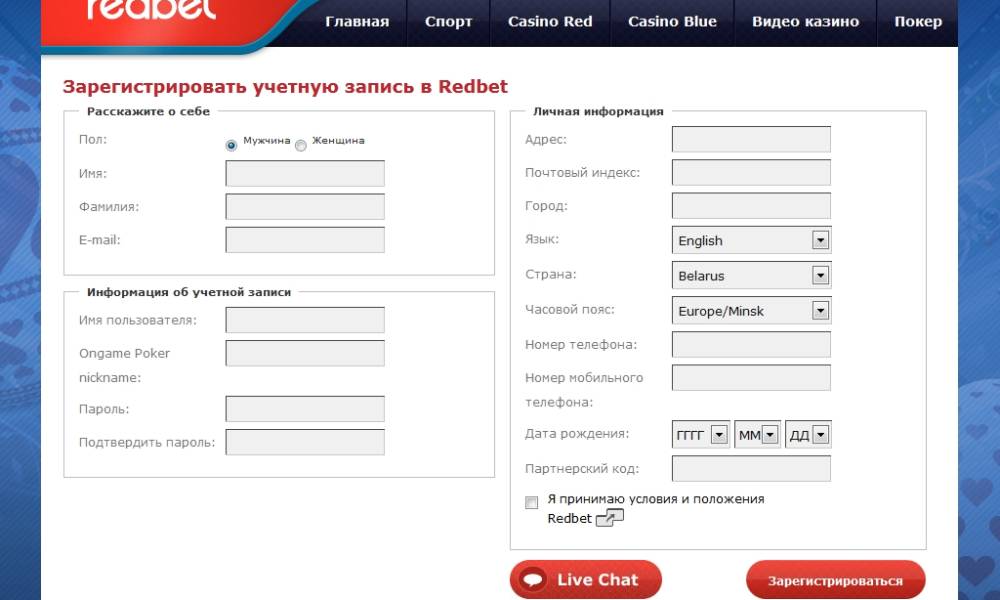Open the Покер menu item
Image resolution: width=1000 pixels, height=600 pixels.
point(918,22)
